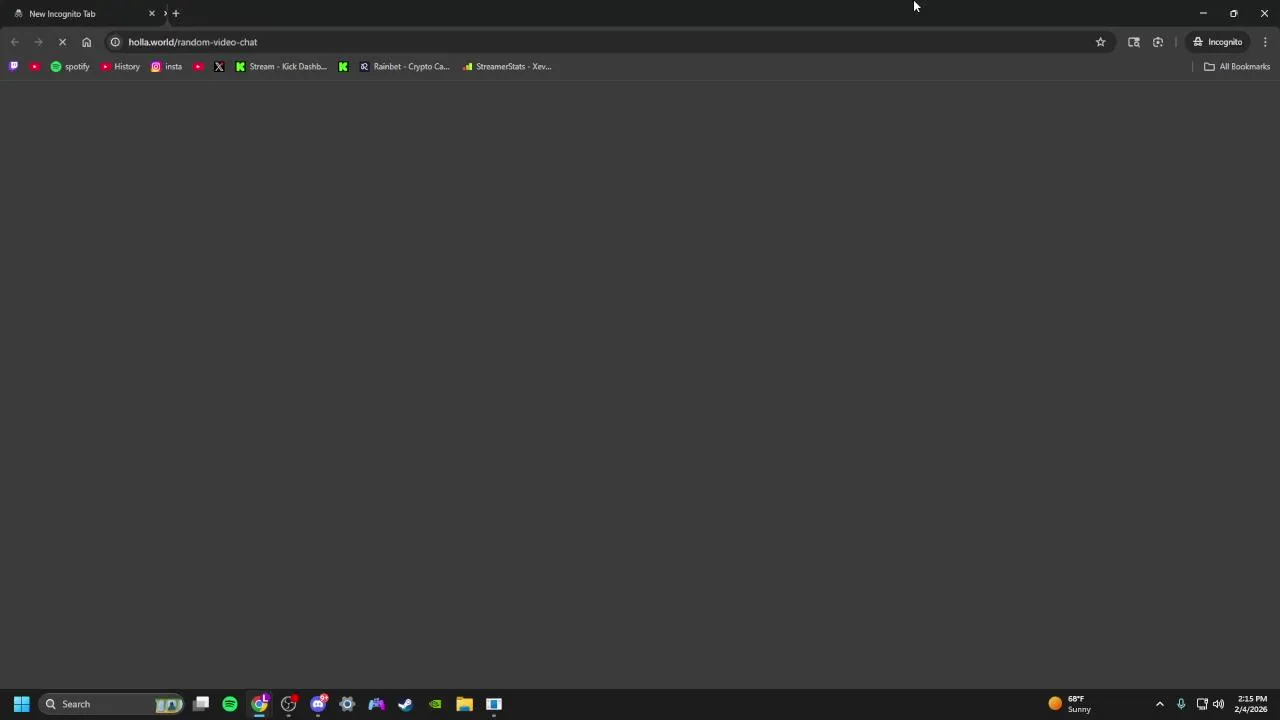
Task: Close the New Incognito Tab
Action: point(152,13)
